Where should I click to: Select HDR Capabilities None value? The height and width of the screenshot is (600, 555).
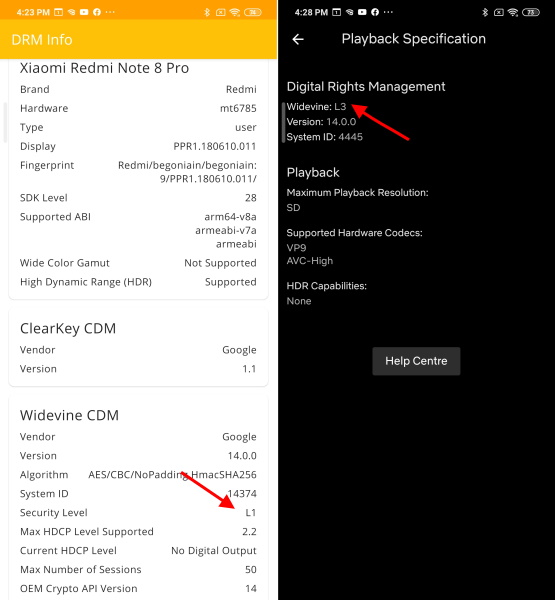[x=299, y=301]
